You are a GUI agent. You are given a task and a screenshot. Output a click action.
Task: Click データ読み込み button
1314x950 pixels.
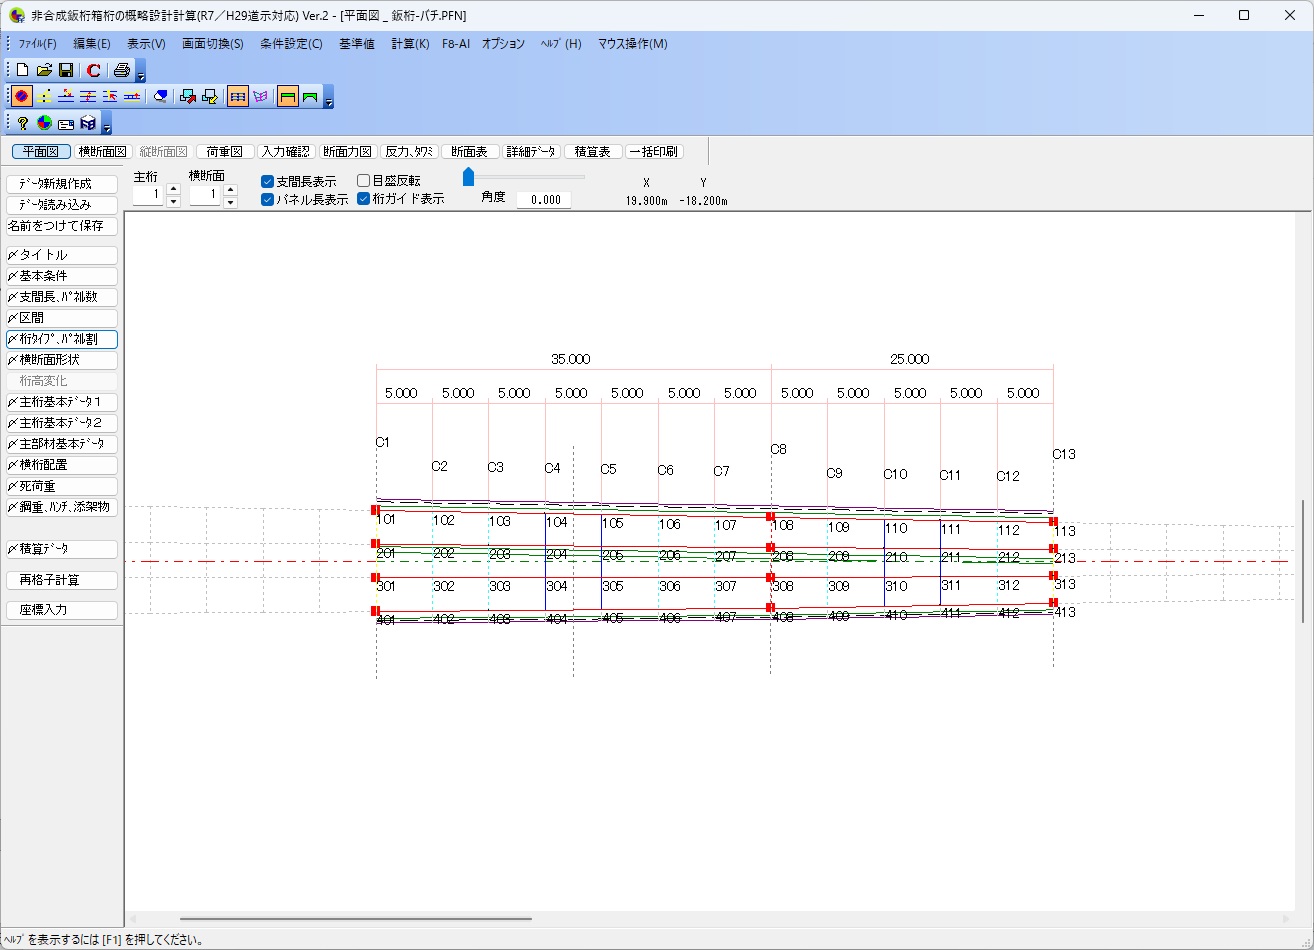62,205
